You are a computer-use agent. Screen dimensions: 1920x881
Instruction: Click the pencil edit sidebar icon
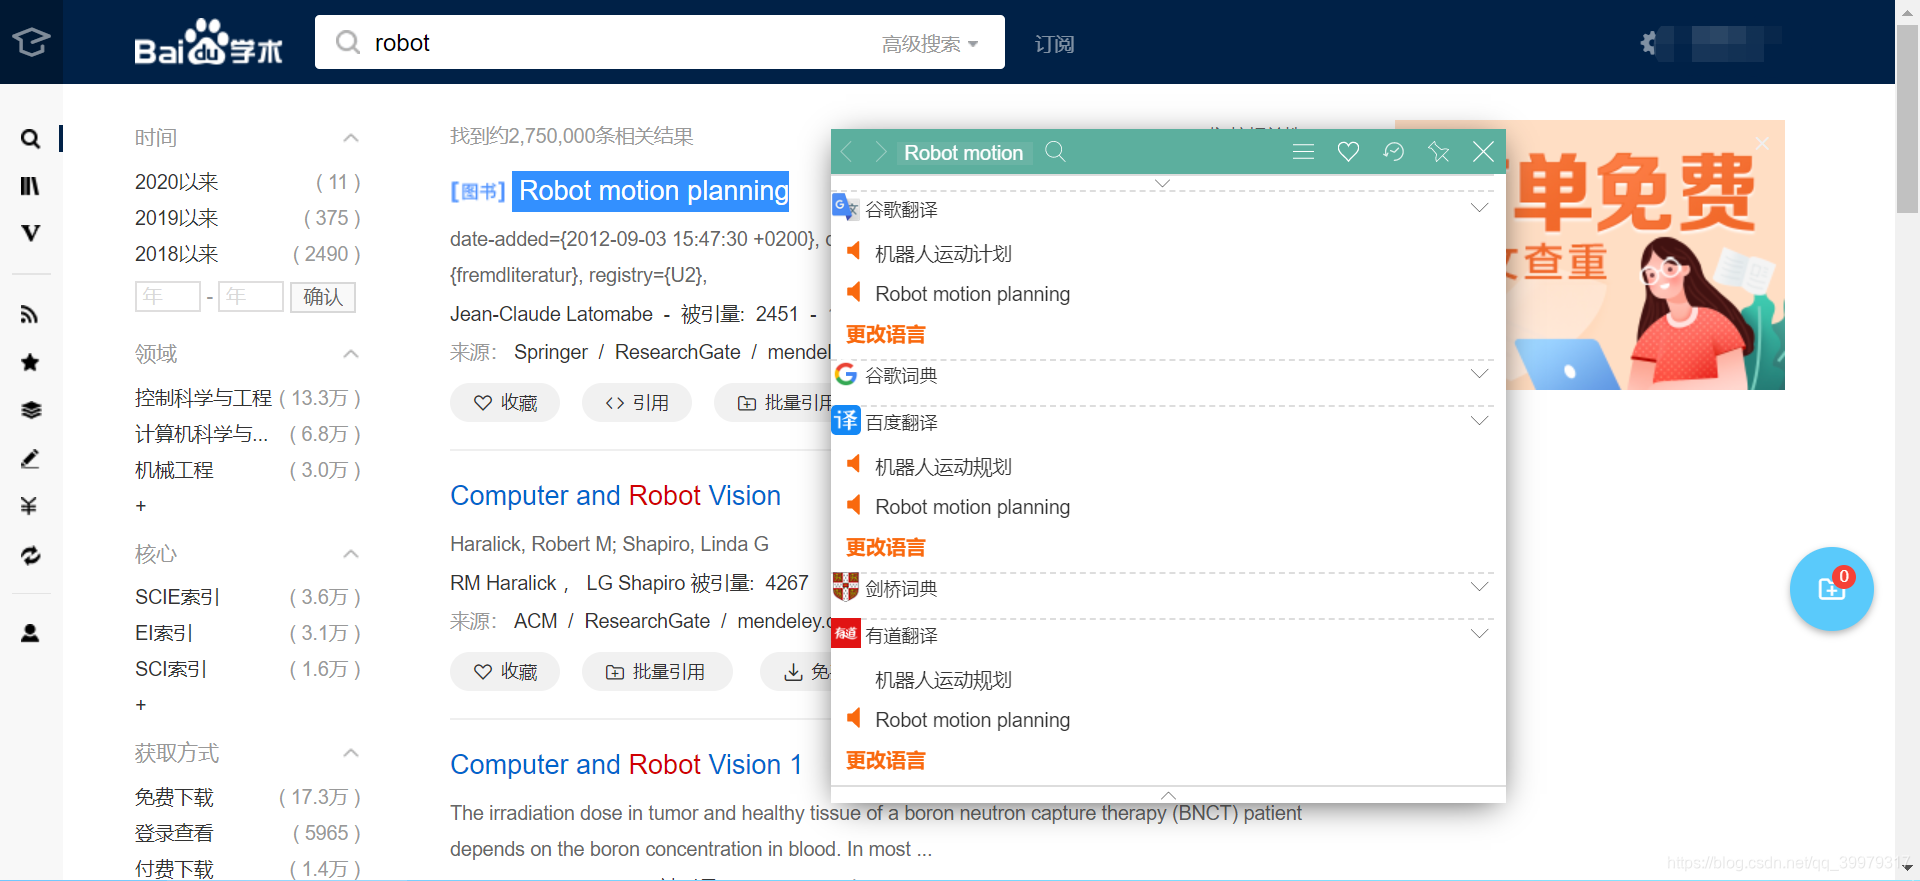pyautogui.click(x=30, y=459)
